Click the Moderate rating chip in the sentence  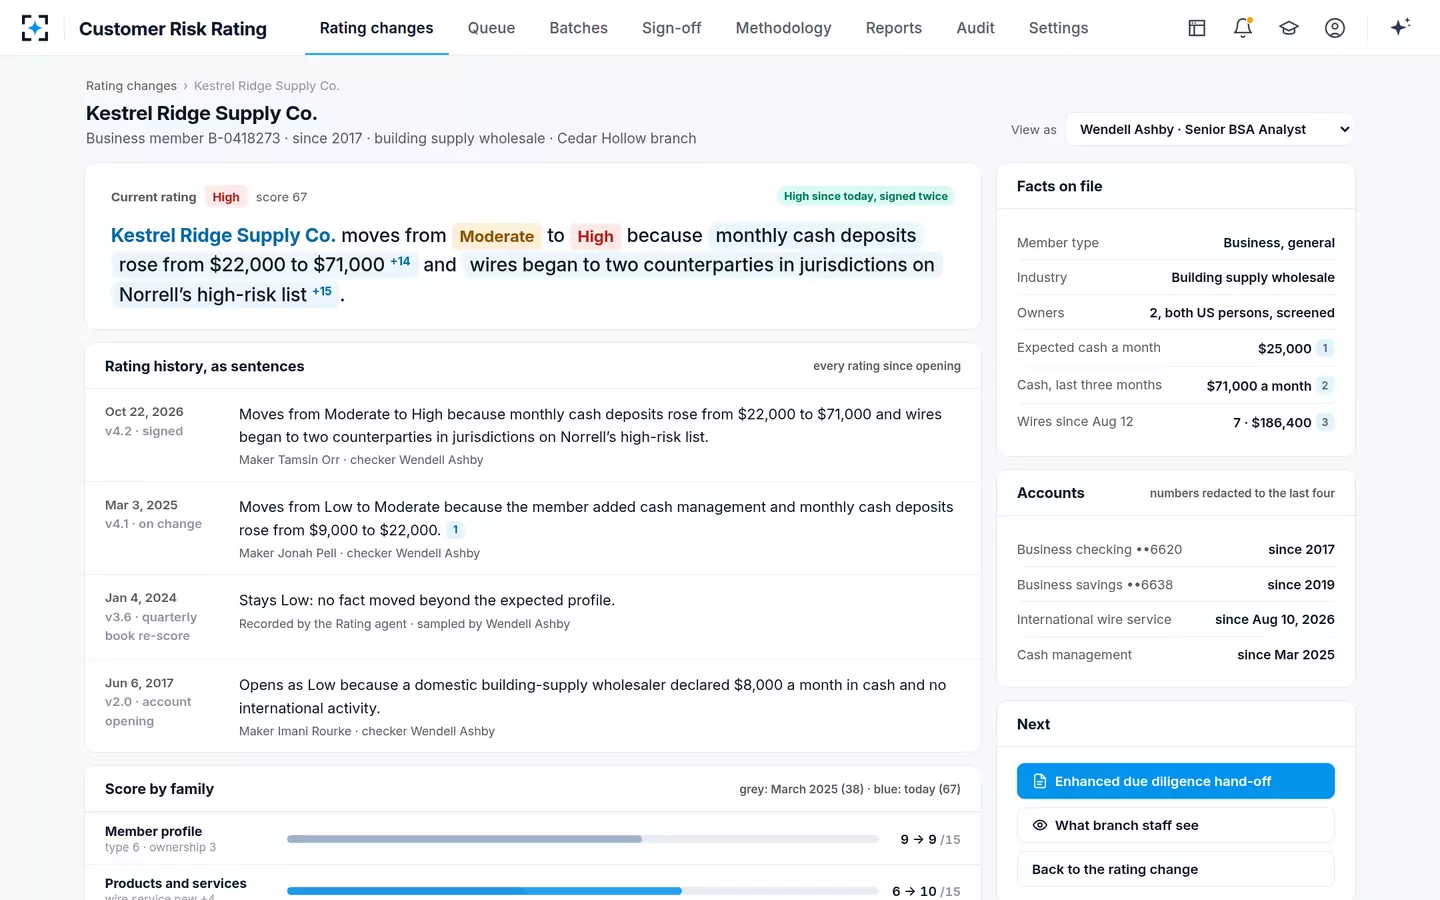[x=497, y=236]
